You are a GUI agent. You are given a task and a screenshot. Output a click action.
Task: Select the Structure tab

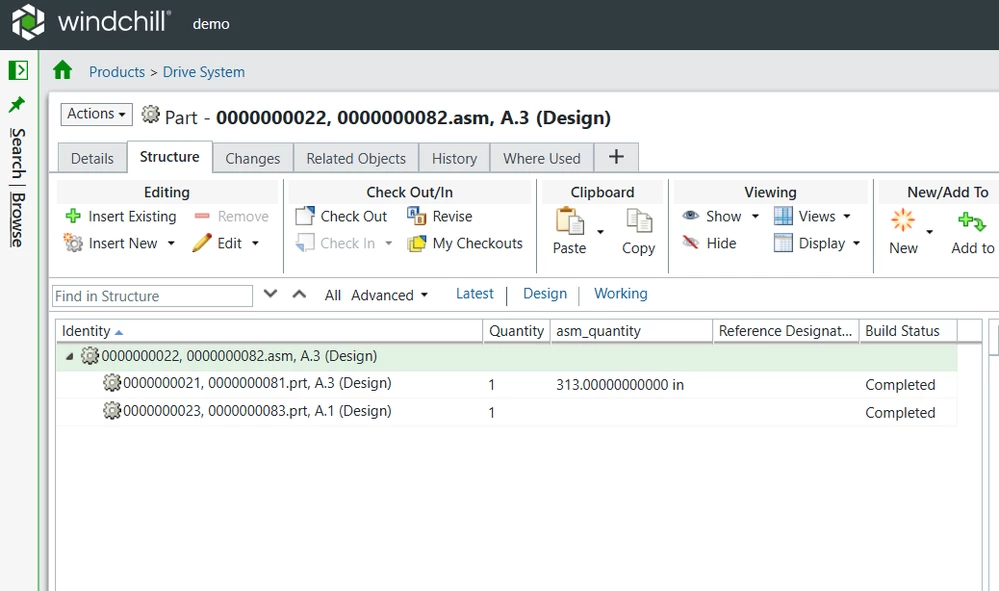pos(169,157)
